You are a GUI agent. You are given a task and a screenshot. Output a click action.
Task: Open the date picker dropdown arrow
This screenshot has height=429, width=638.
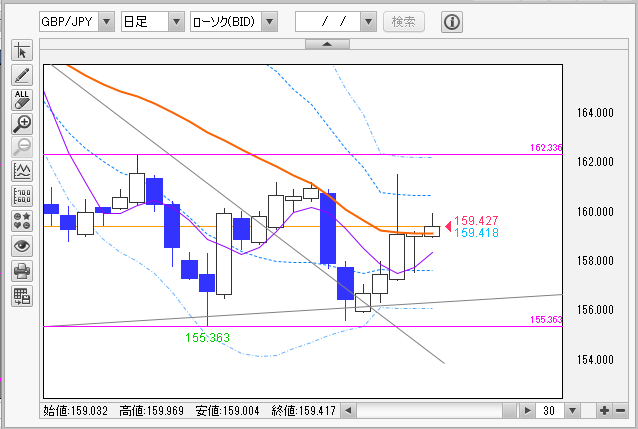point(368,22)
